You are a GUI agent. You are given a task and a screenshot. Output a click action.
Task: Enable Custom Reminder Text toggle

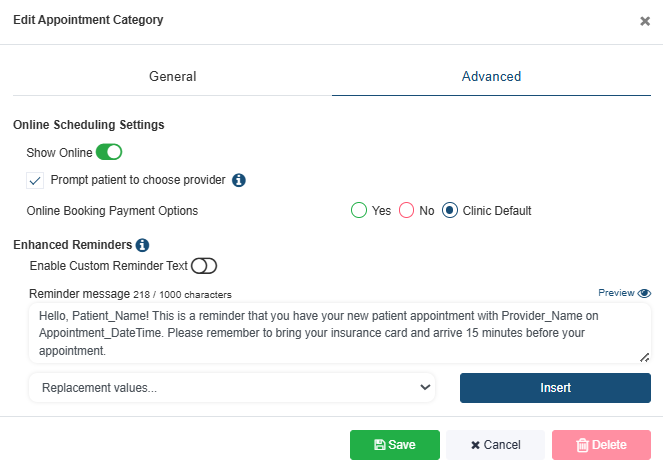204,266
